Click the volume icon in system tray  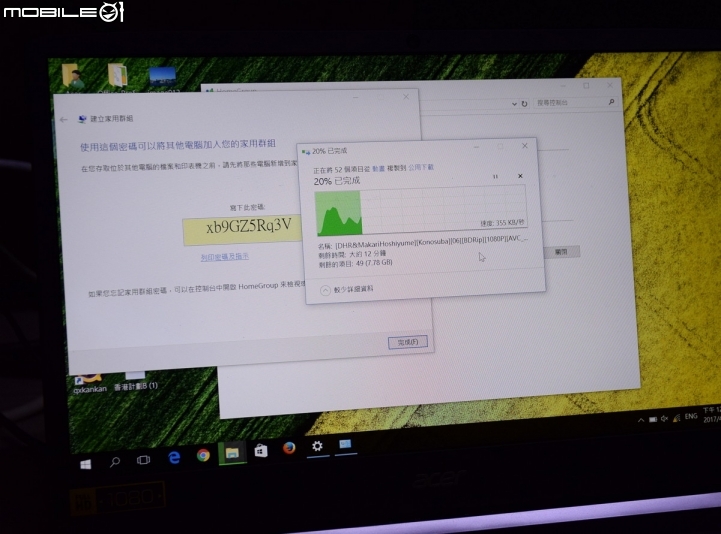[x=664, y=419]
